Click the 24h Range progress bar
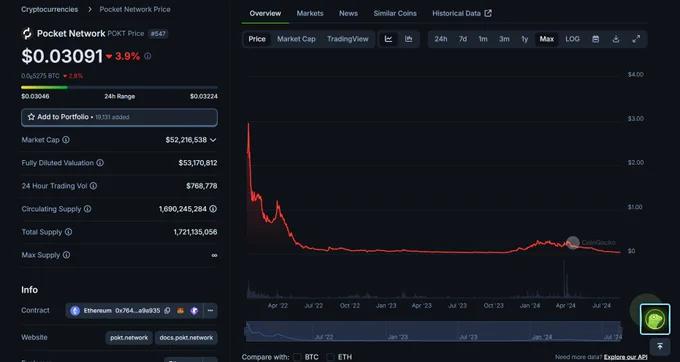 (119, 87)
